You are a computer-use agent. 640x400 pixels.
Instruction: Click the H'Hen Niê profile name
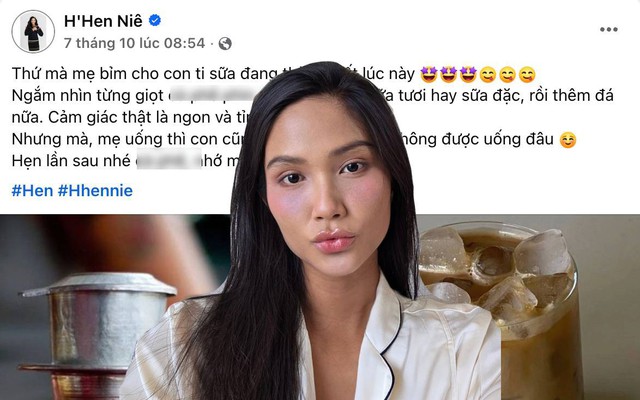click(x=103, y=21)
